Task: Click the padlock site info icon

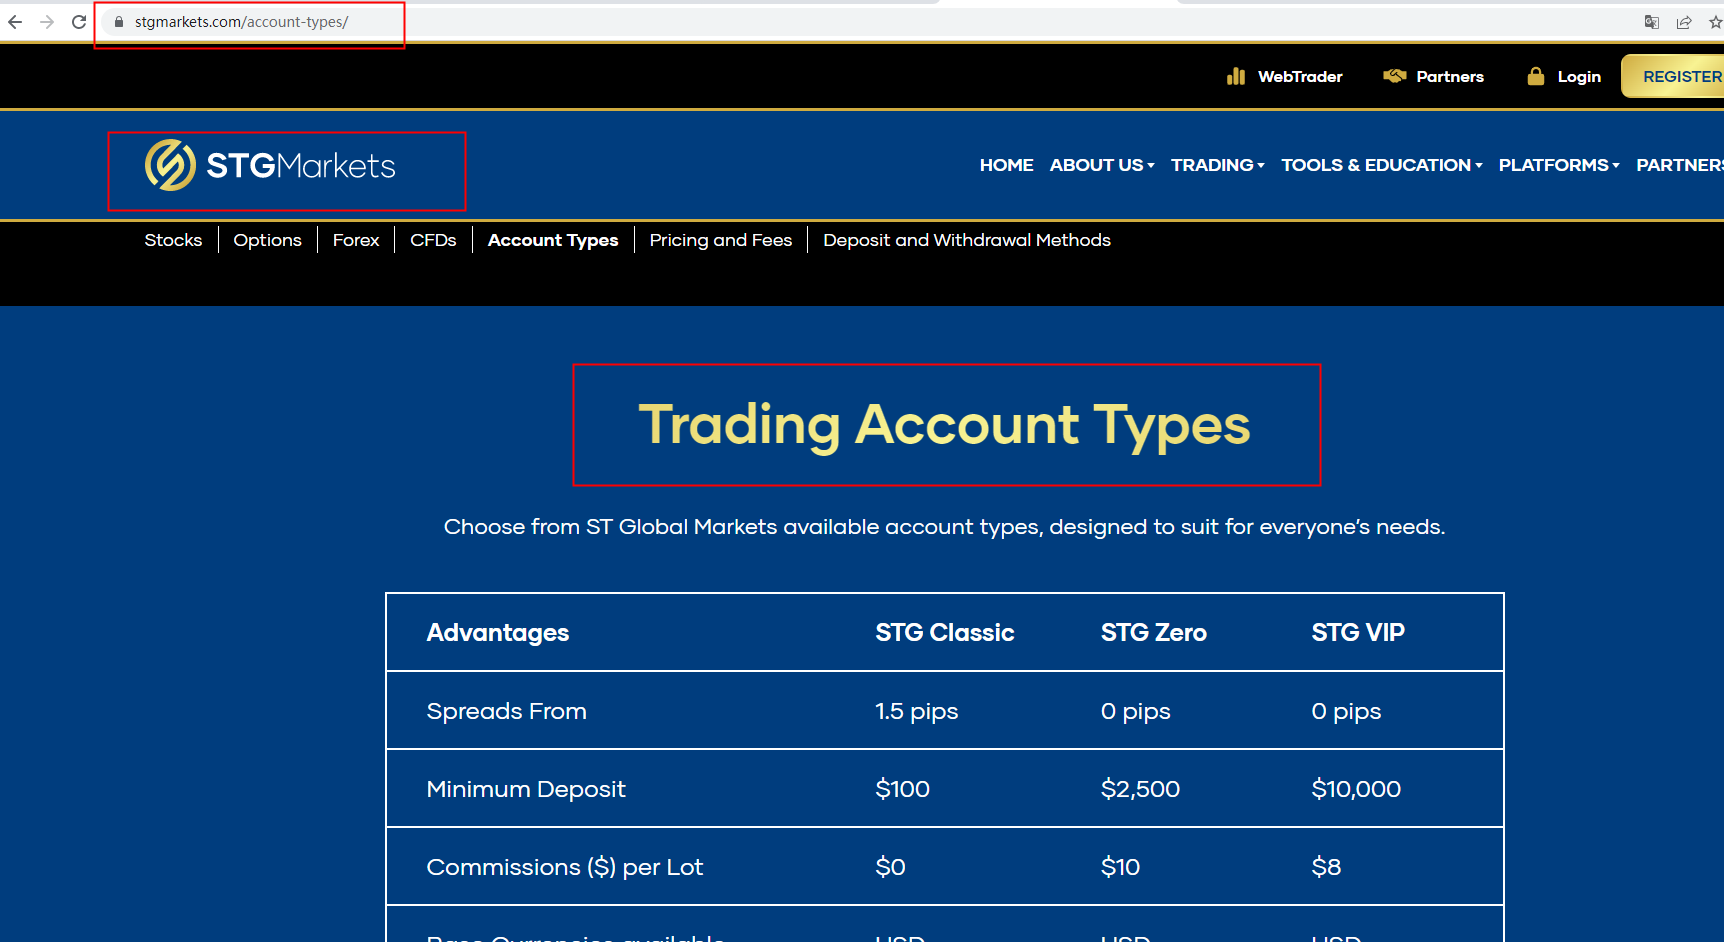Action: tap(119, 22)
